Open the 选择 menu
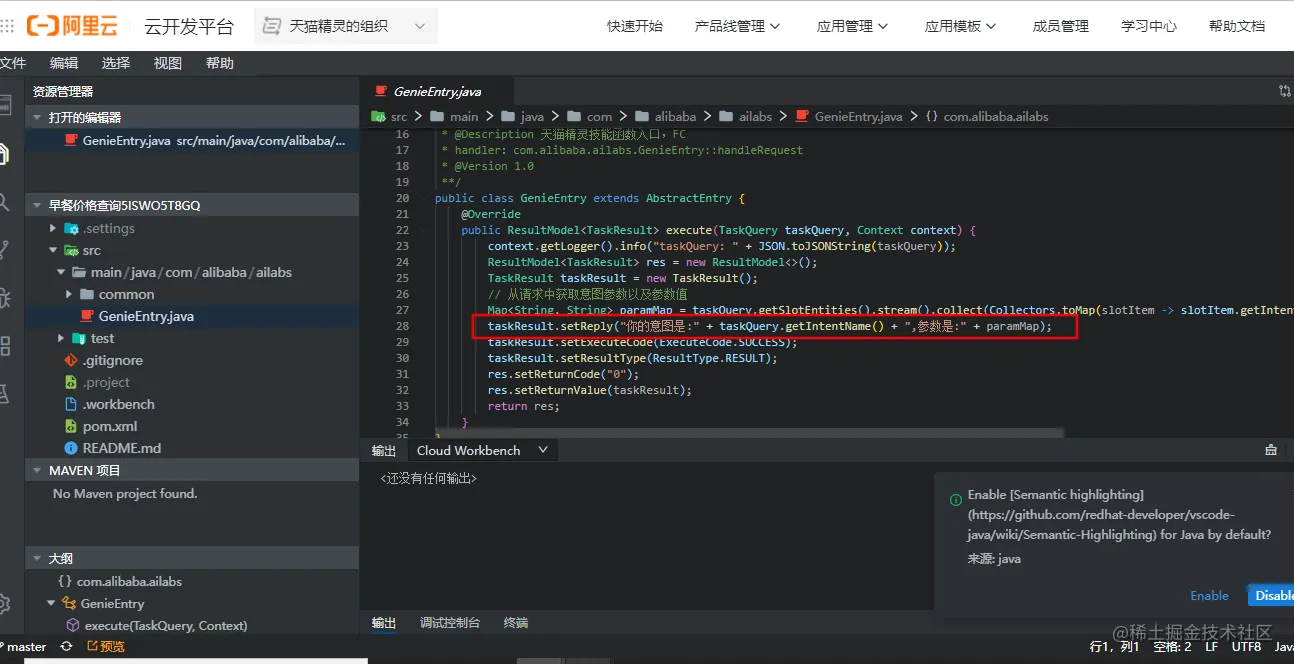The image size is (1294, 664). (x=116, y=63)
